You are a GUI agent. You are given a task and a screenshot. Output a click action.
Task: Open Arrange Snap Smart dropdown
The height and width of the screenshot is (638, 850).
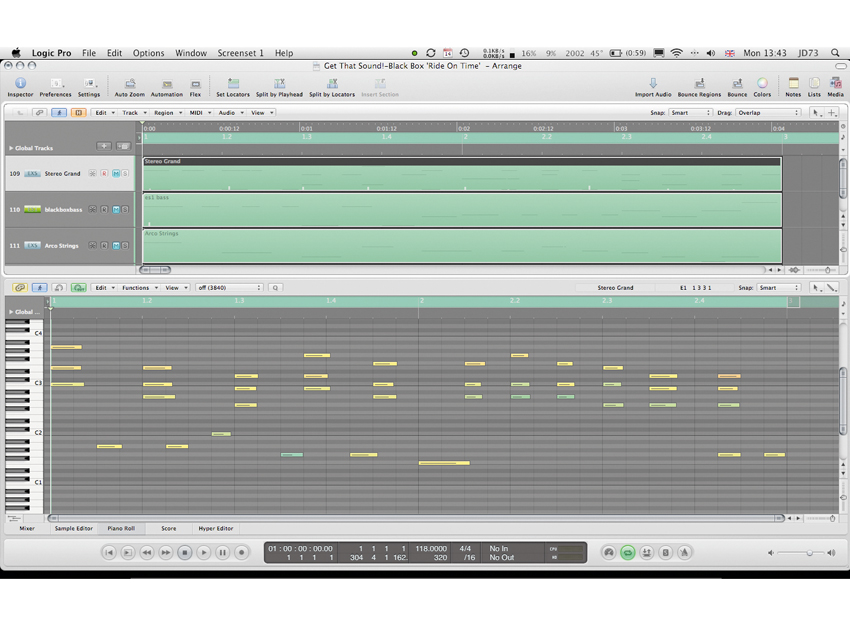click(690, 113)
